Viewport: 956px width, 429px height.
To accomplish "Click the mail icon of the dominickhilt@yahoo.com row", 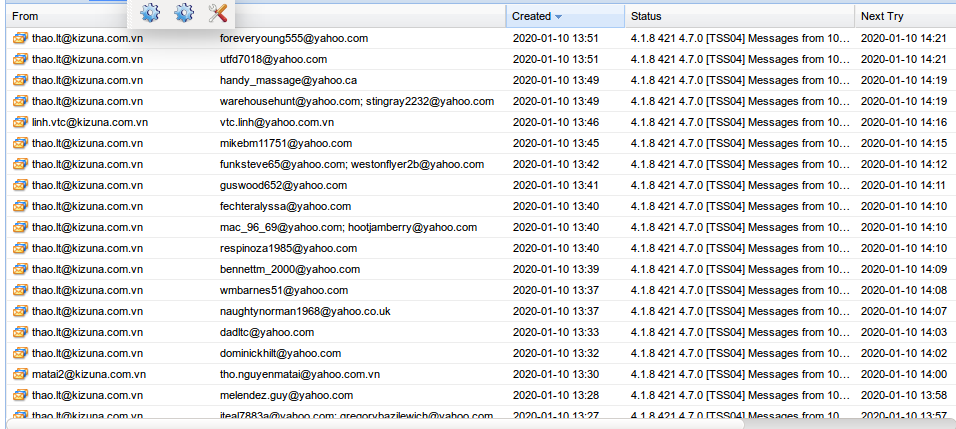I will point(20,353).
